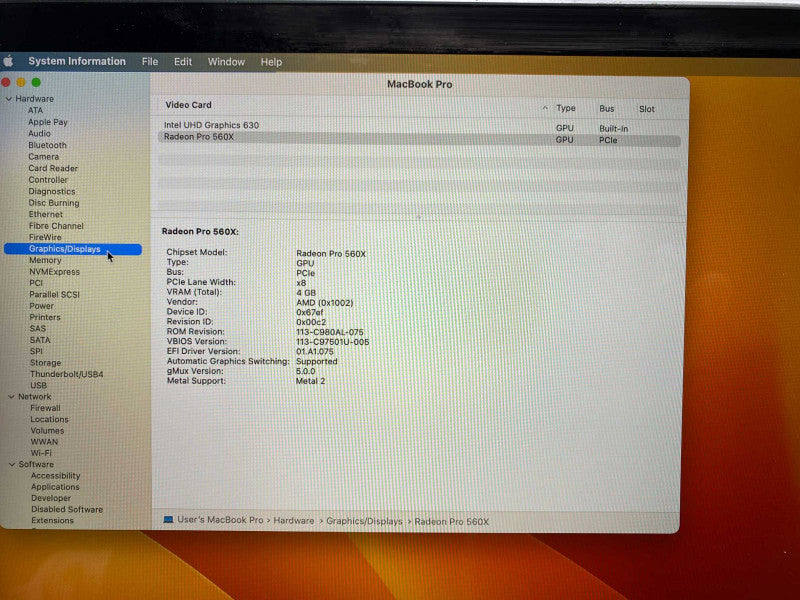Select Printers in the sidebar
The image size is (800, 600).
[45, 317]
